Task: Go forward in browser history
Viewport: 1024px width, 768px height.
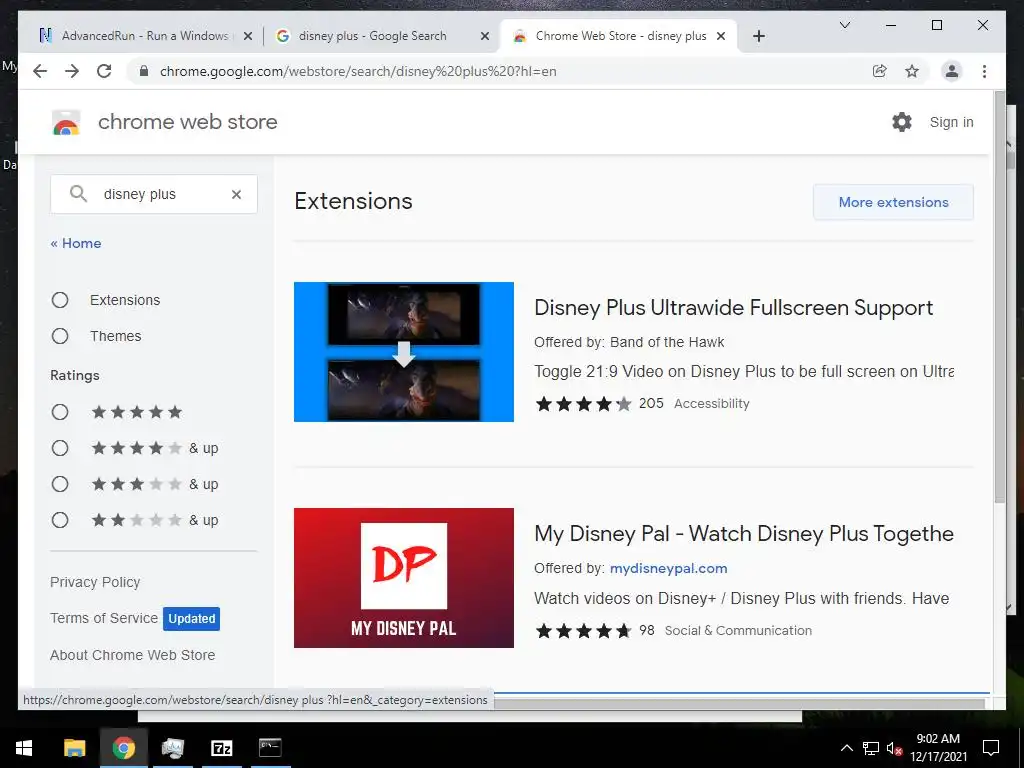Action: tap(72, 71)
